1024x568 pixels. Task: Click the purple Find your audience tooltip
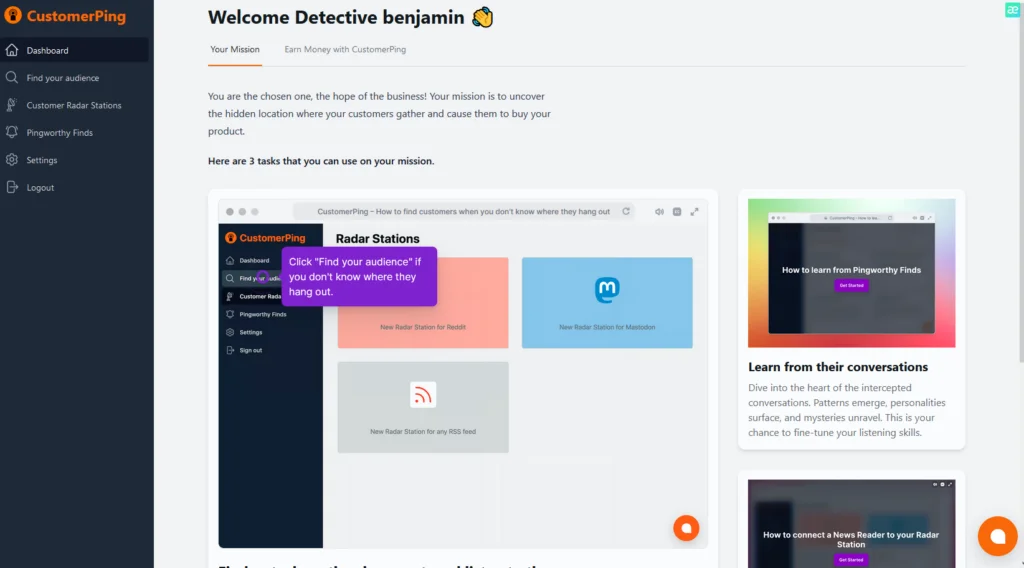click(x=359, y=276)
